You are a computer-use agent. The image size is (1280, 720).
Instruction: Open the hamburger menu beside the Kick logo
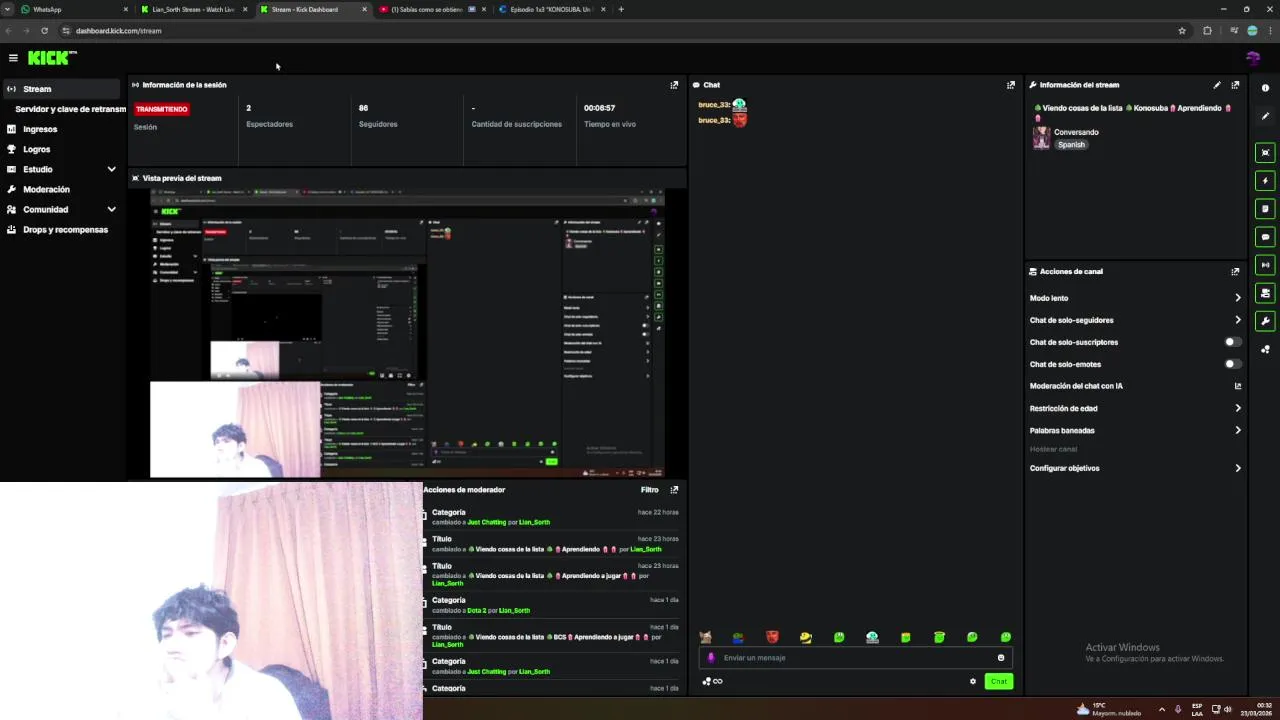pyautogui.click(x=13, y=58)
